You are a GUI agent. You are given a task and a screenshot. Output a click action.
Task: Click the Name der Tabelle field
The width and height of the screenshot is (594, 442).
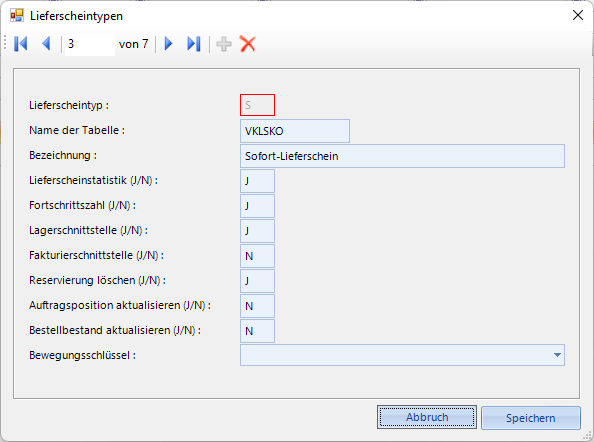point(295,131)
